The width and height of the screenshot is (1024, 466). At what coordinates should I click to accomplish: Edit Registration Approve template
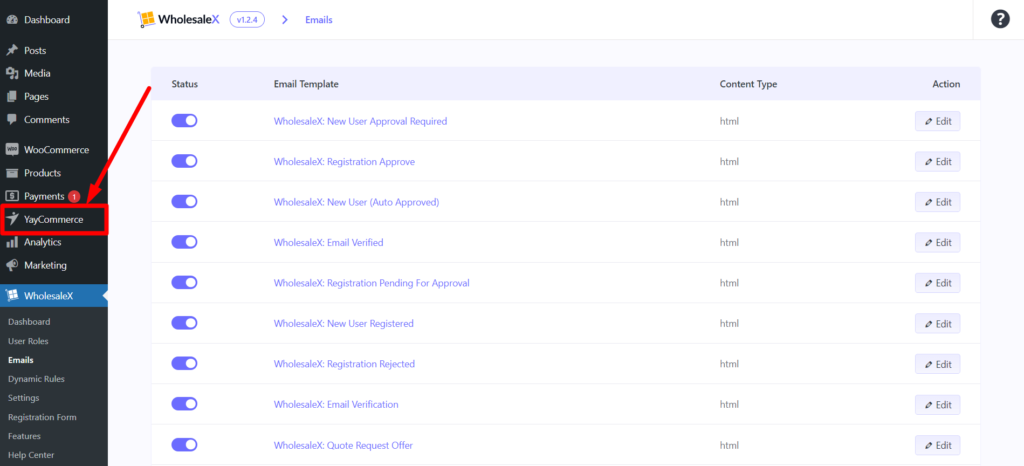(x=937, y=161)
